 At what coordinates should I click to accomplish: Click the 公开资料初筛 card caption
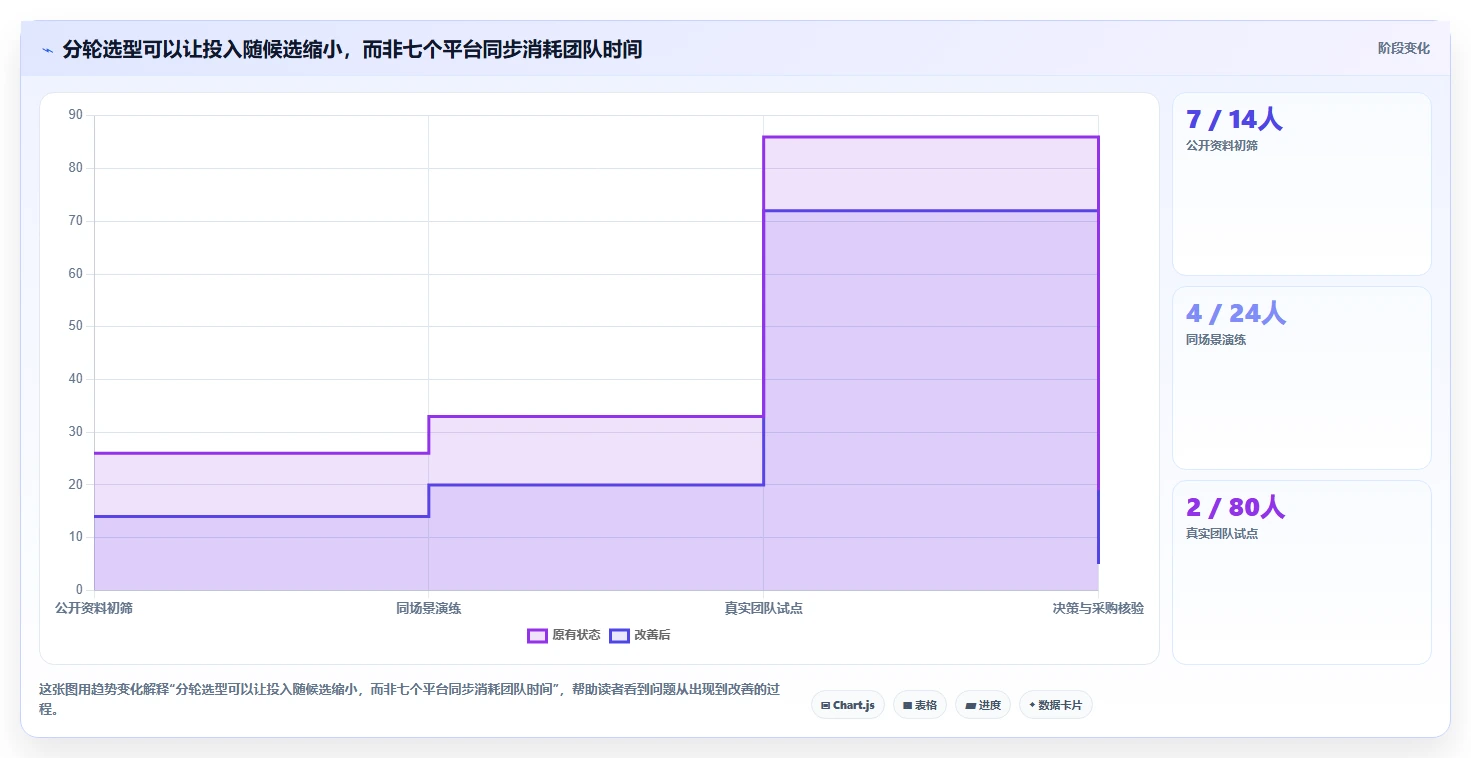tap(1222, 145)
